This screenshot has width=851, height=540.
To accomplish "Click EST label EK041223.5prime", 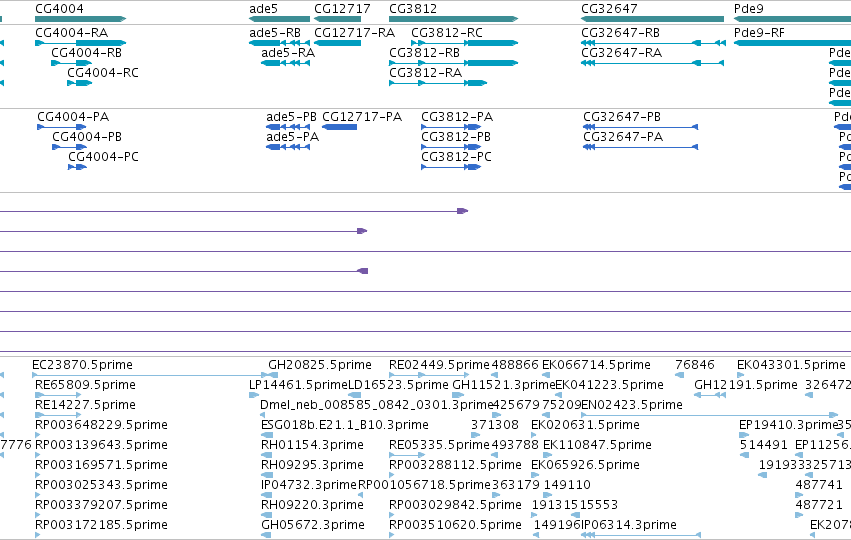I will pyautogui.click(x=609, y=385).
